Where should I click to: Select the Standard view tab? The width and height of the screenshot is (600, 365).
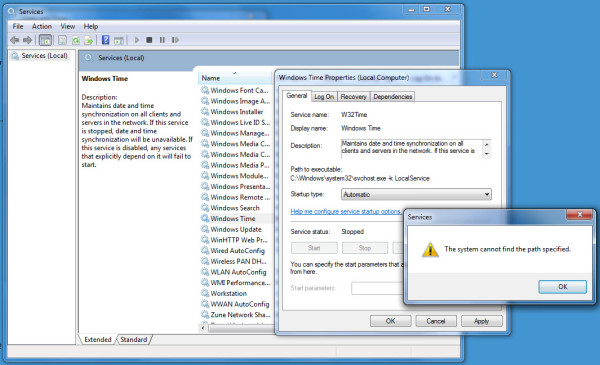(134, 339)
